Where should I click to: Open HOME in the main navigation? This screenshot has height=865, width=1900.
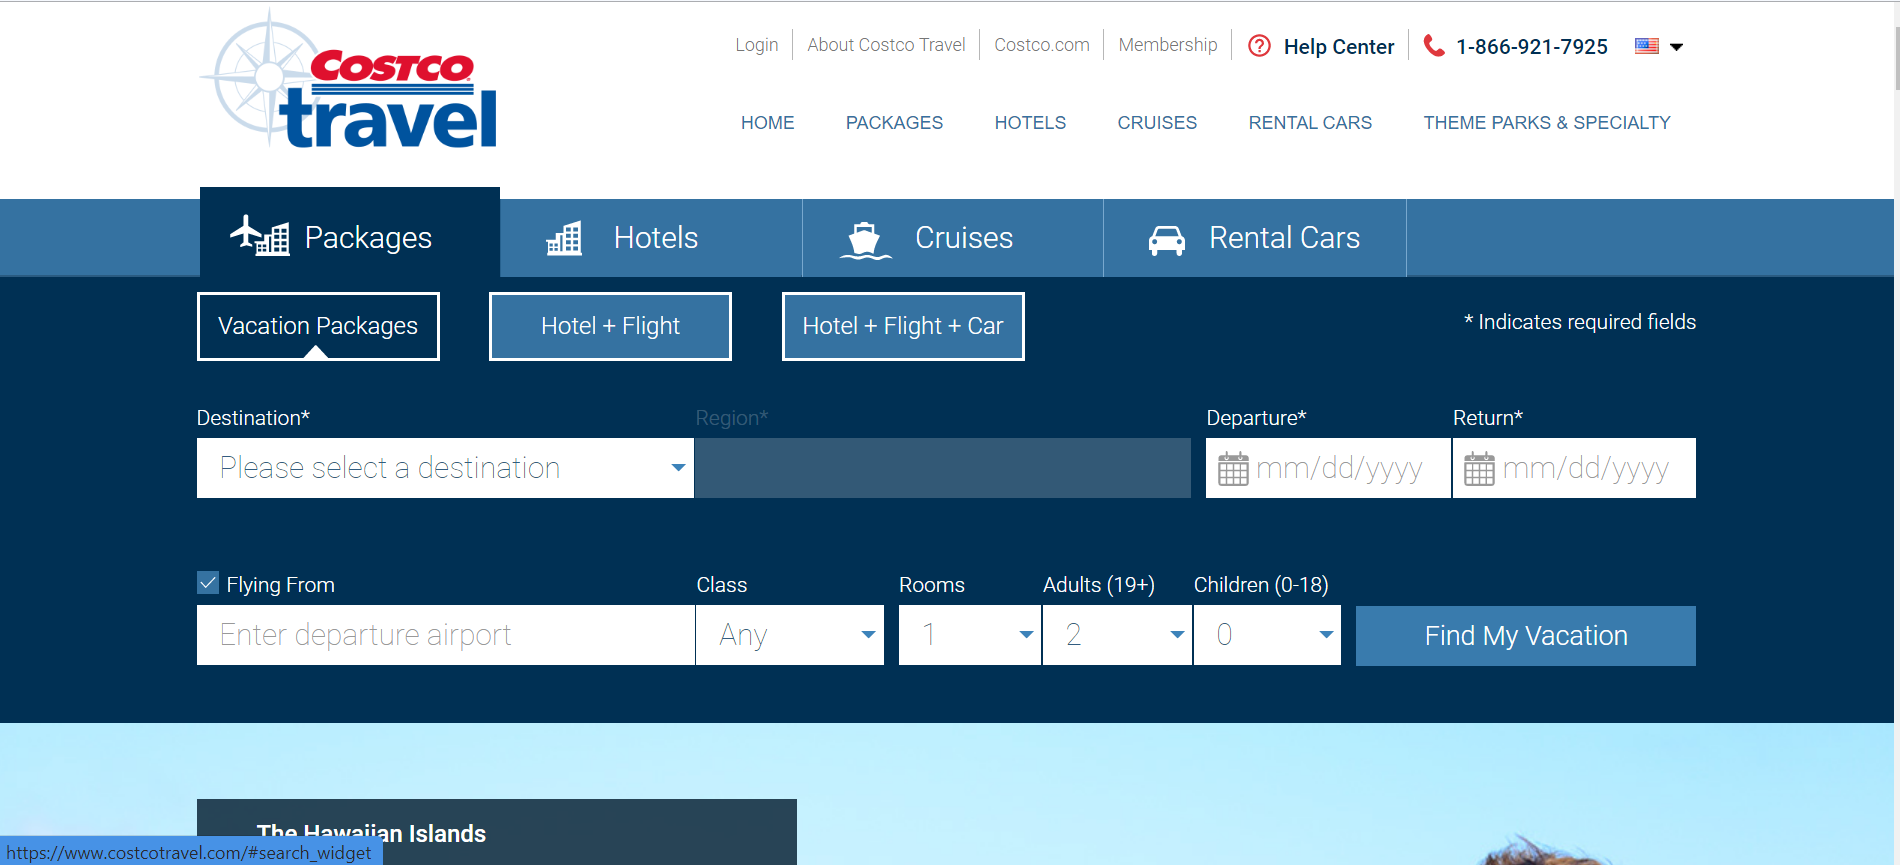[x=768, y=123]
